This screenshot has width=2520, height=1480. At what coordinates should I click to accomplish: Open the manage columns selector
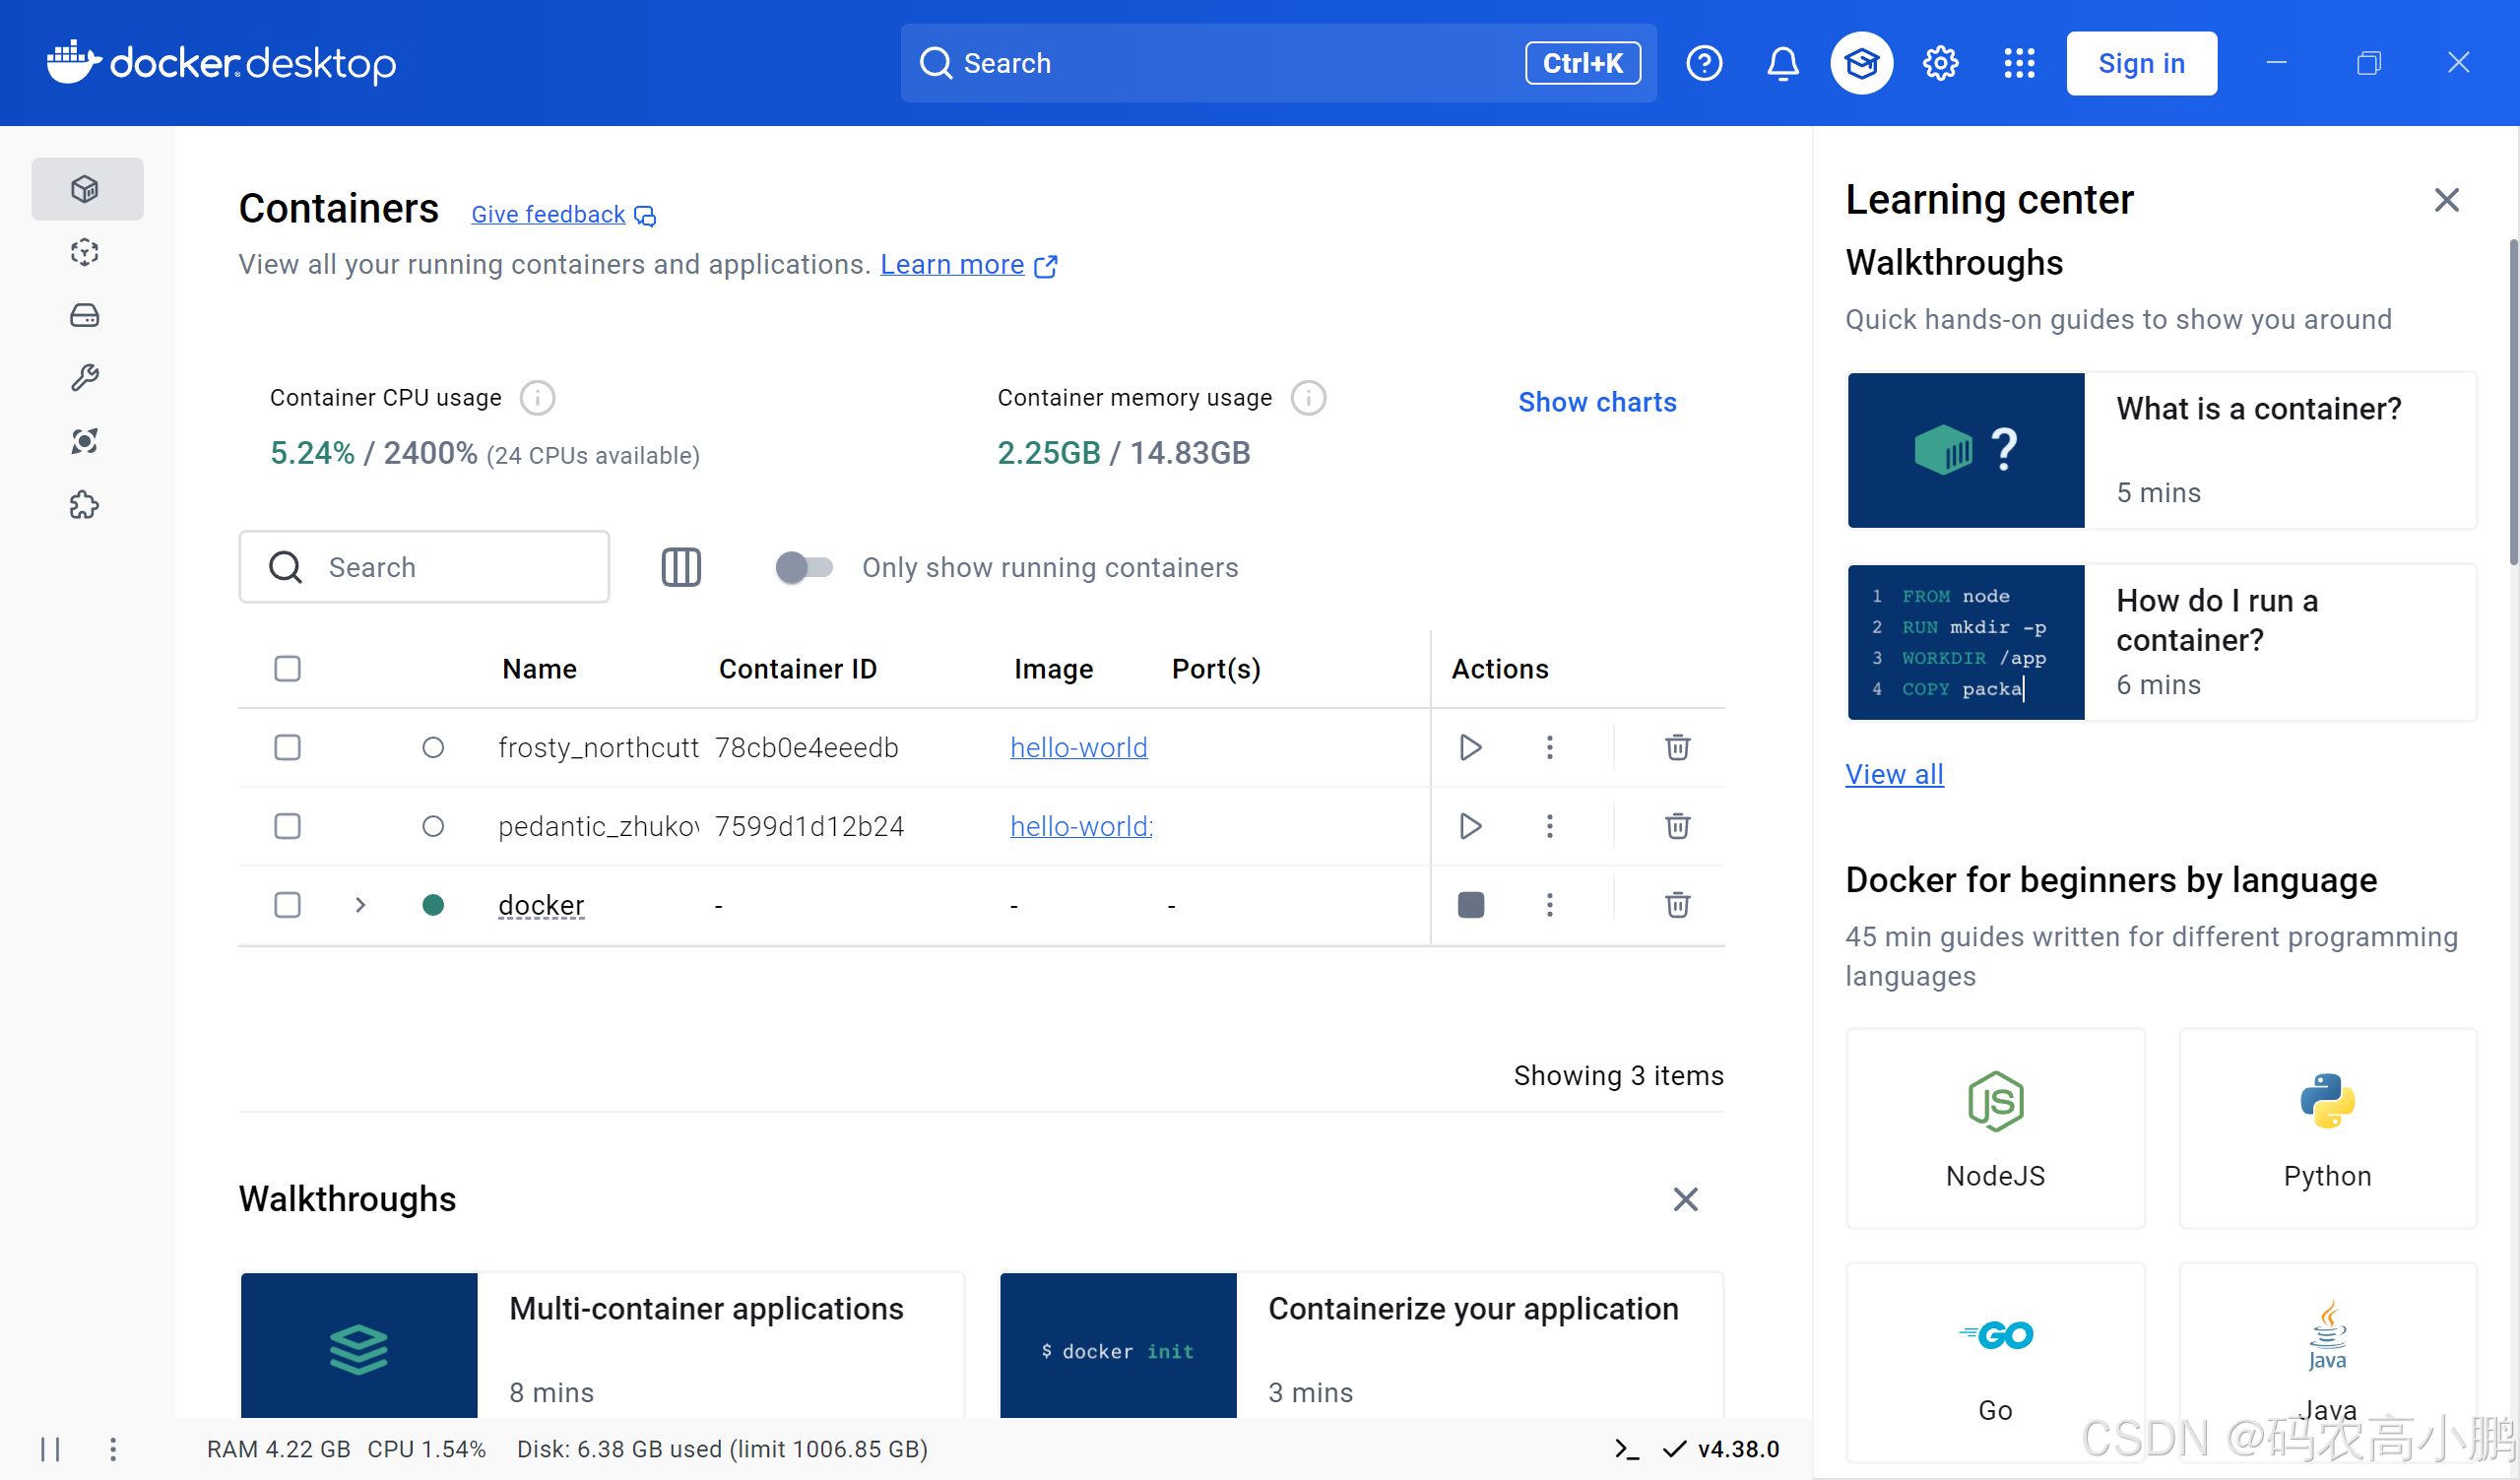pos(681,567)
